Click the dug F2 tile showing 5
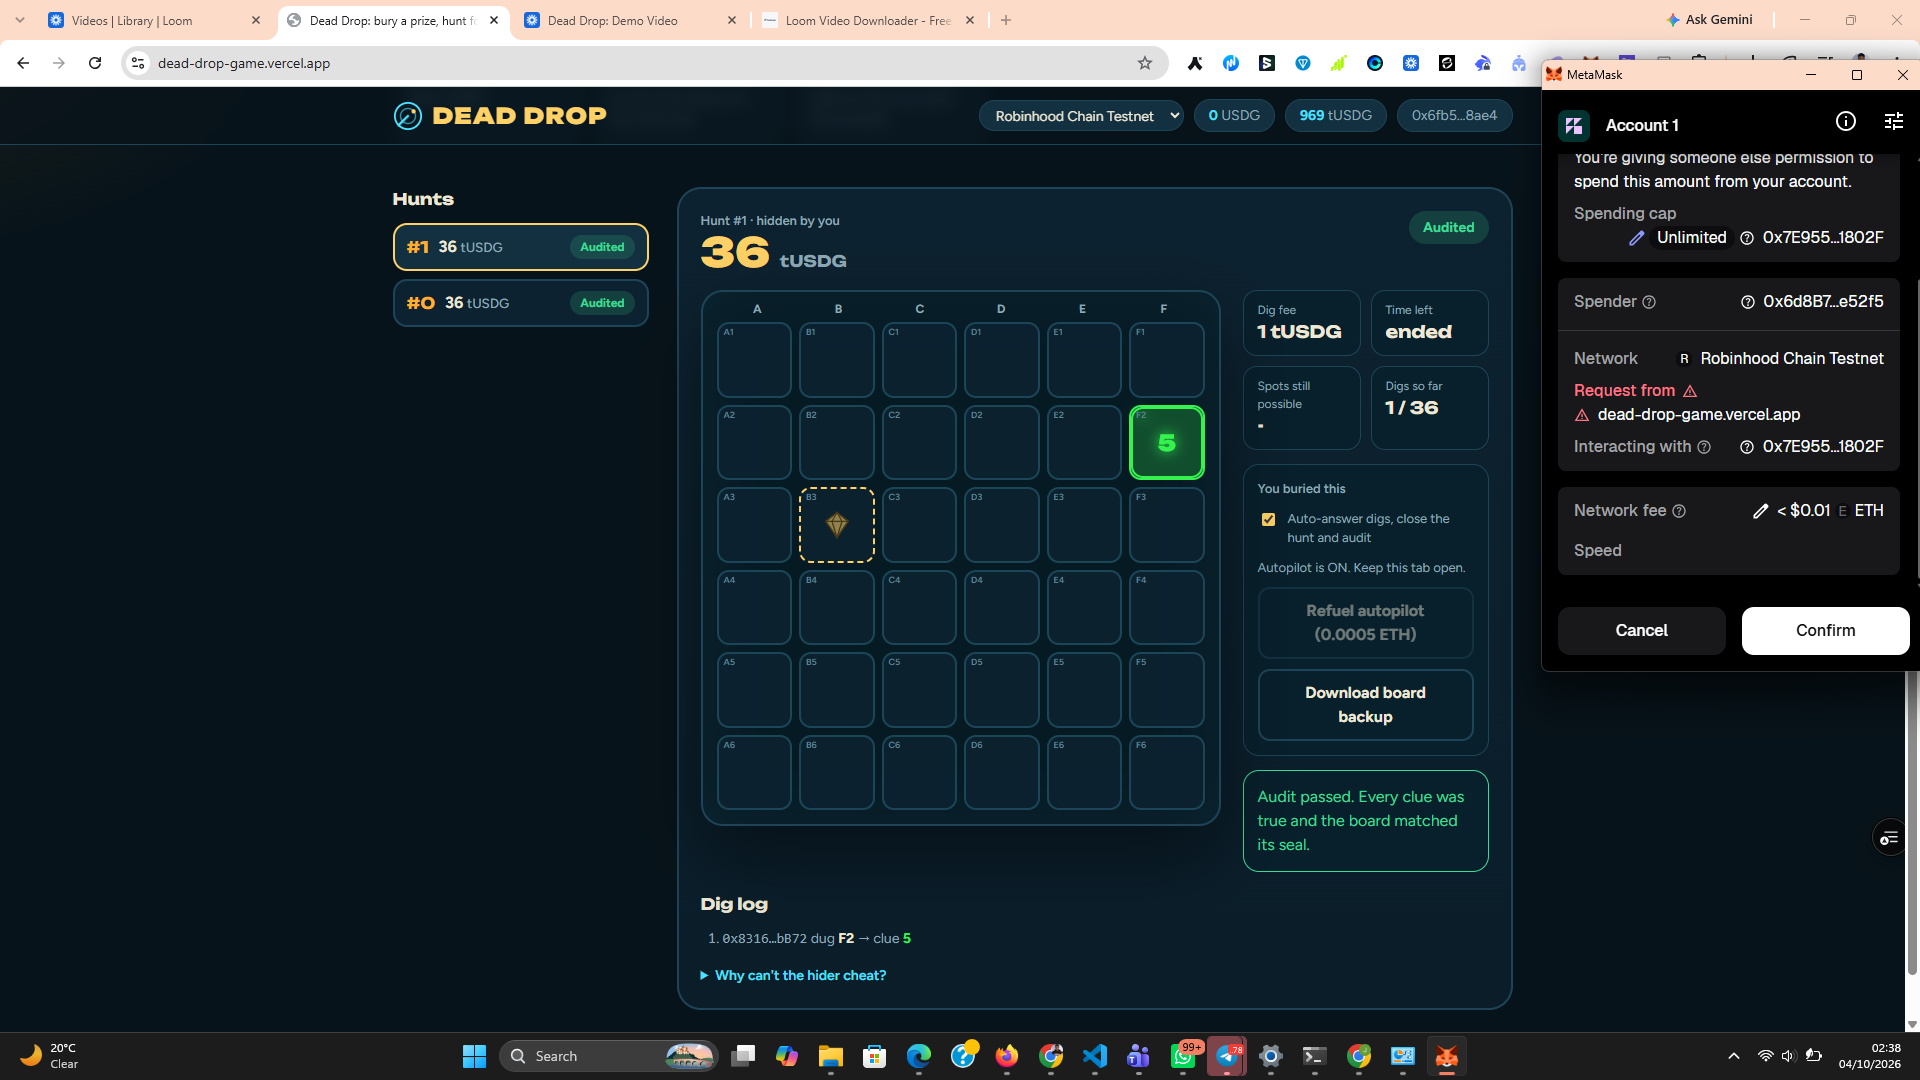 [1166, 443]
